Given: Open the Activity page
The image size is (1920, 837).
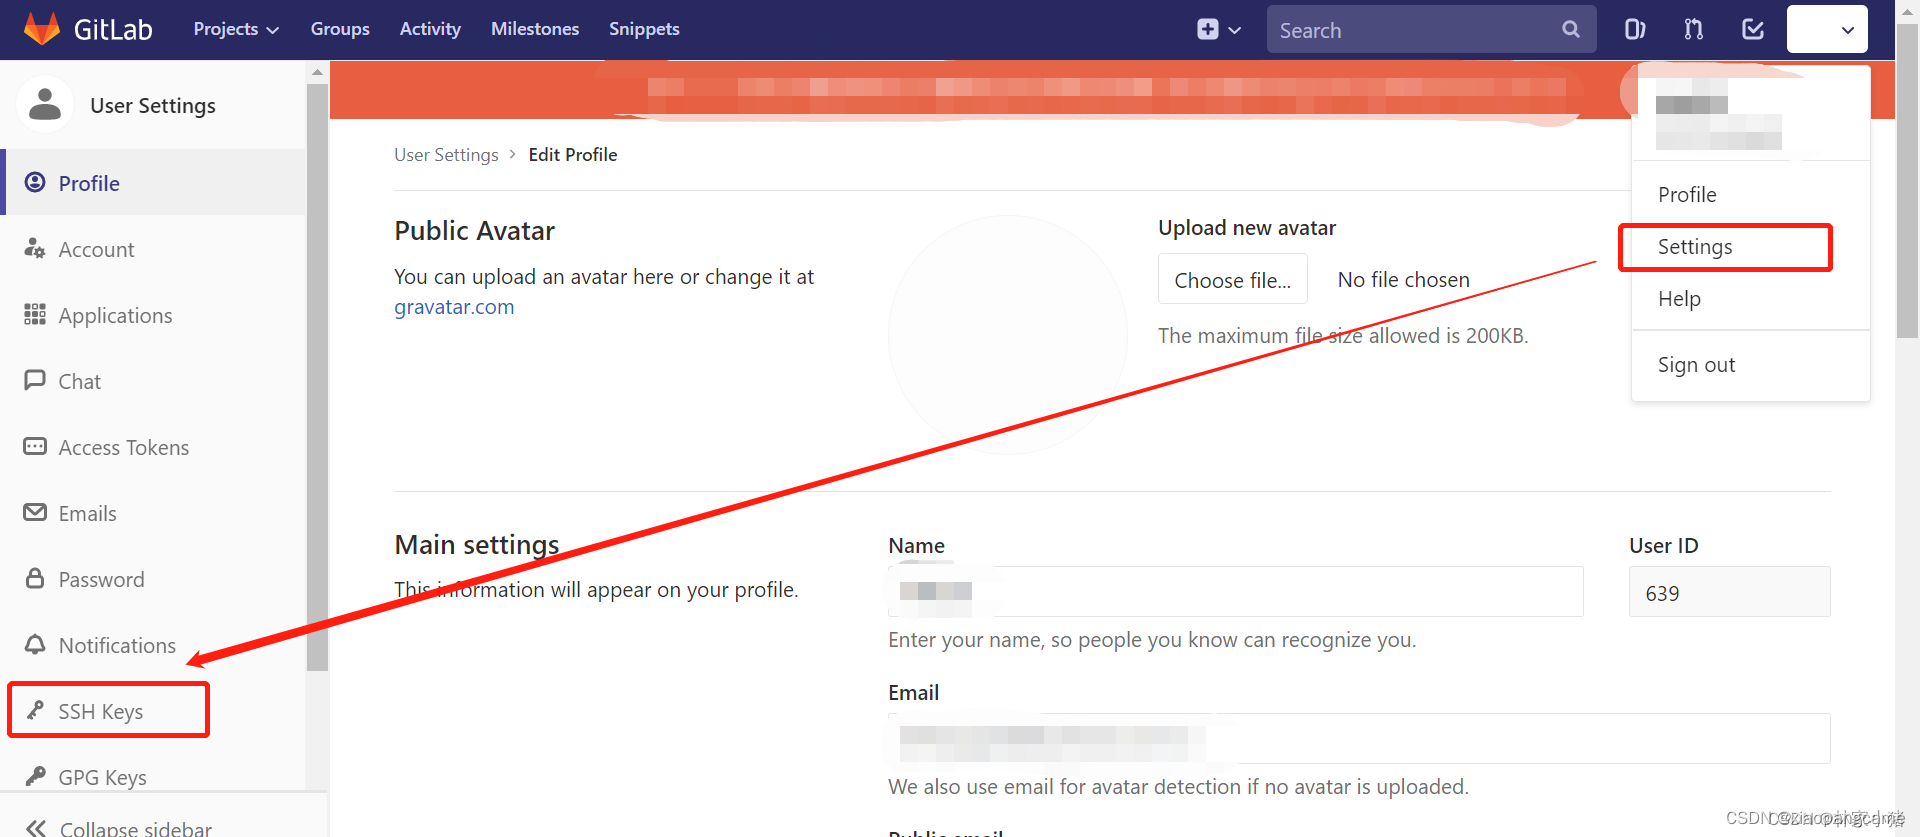Looking at the screenshot, I should (430, 29).
